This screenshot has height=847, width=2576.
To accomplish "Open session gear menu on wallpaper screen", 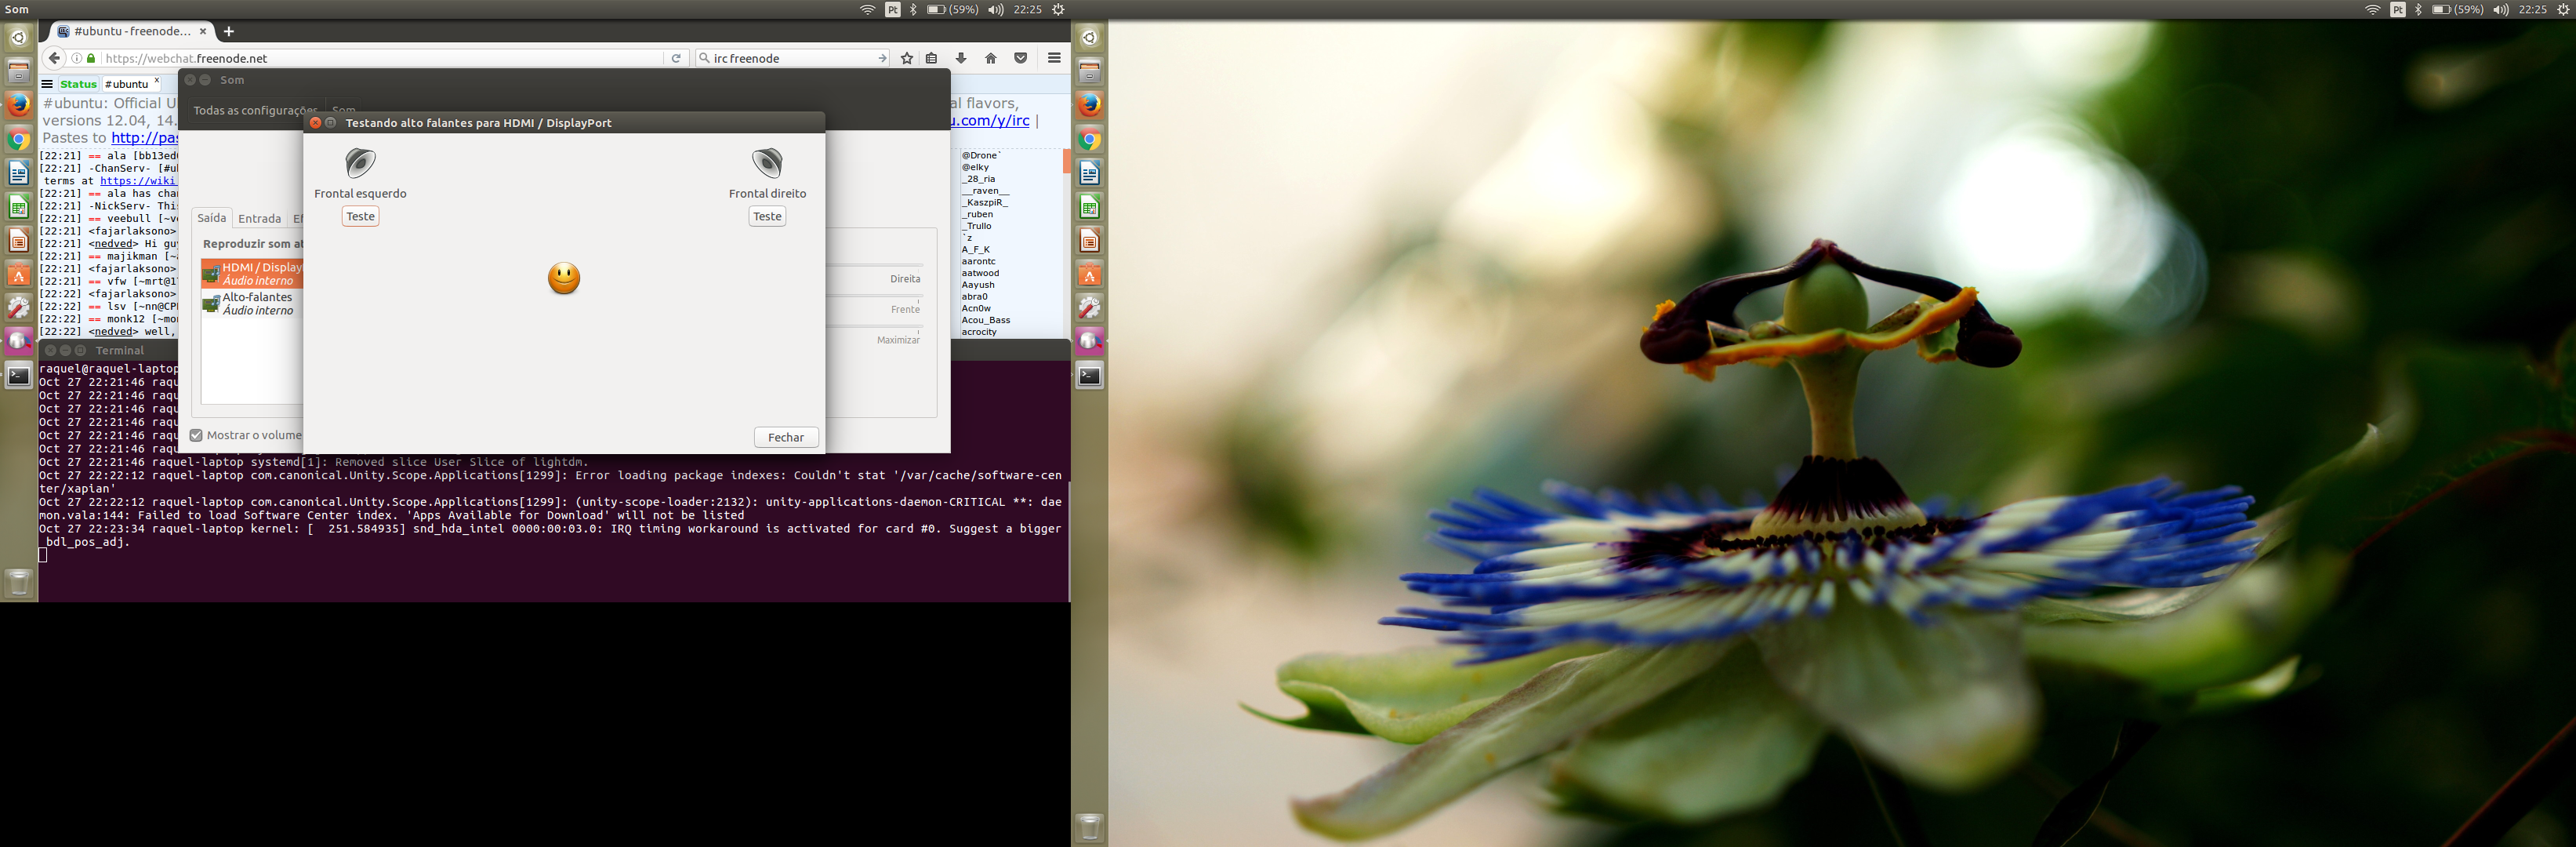I will point(2563,9).
